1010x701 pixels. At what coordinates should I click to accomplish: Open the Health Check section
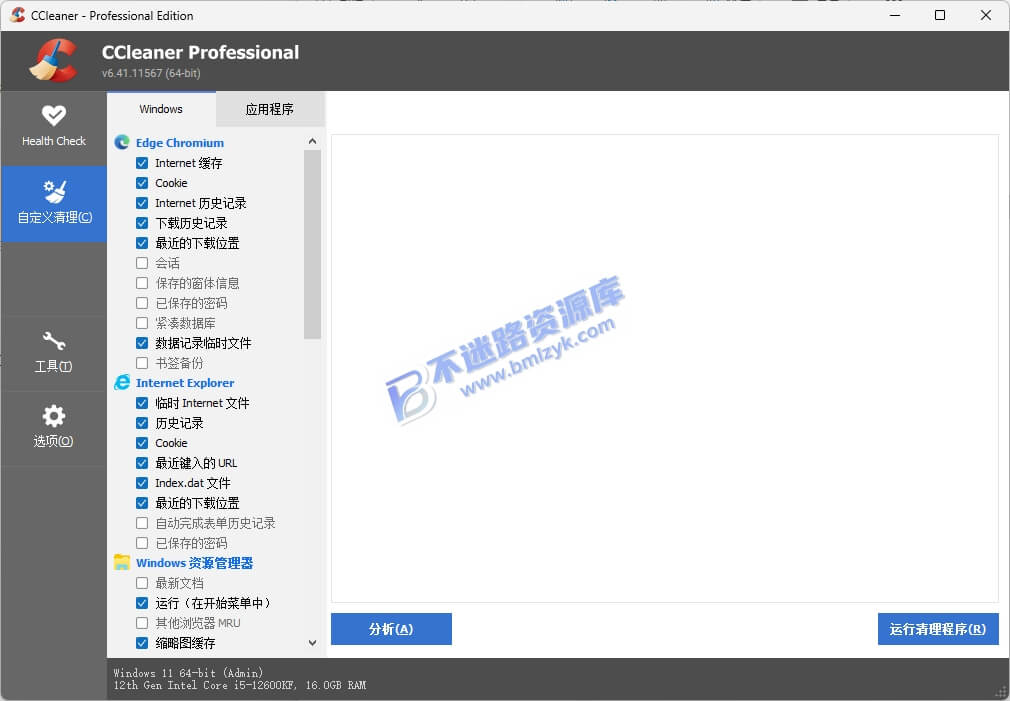(x=53, y=128)
